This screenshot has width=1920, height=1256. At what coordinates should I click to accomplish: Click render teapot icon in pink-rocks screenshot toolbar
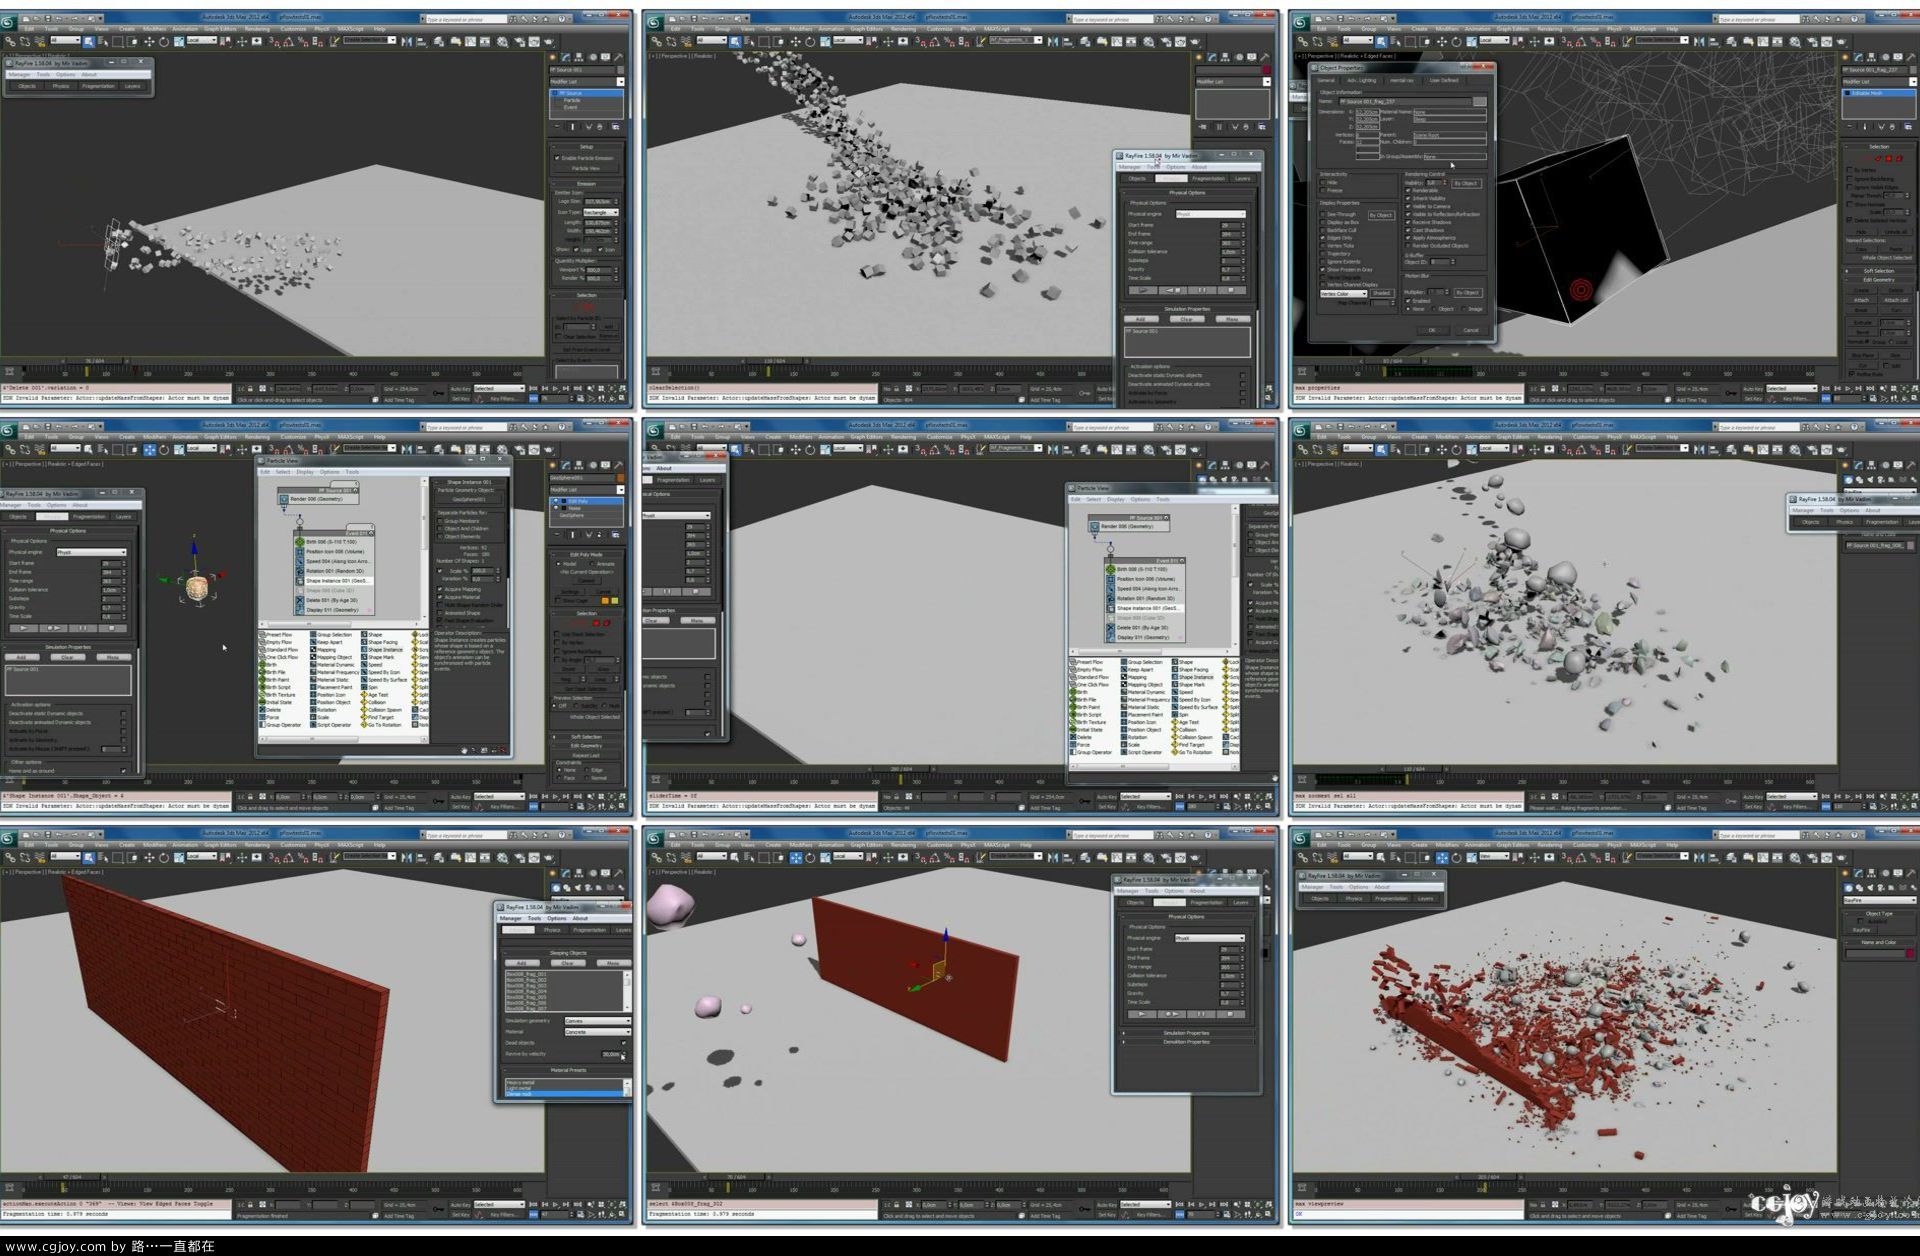point(1195,857)
